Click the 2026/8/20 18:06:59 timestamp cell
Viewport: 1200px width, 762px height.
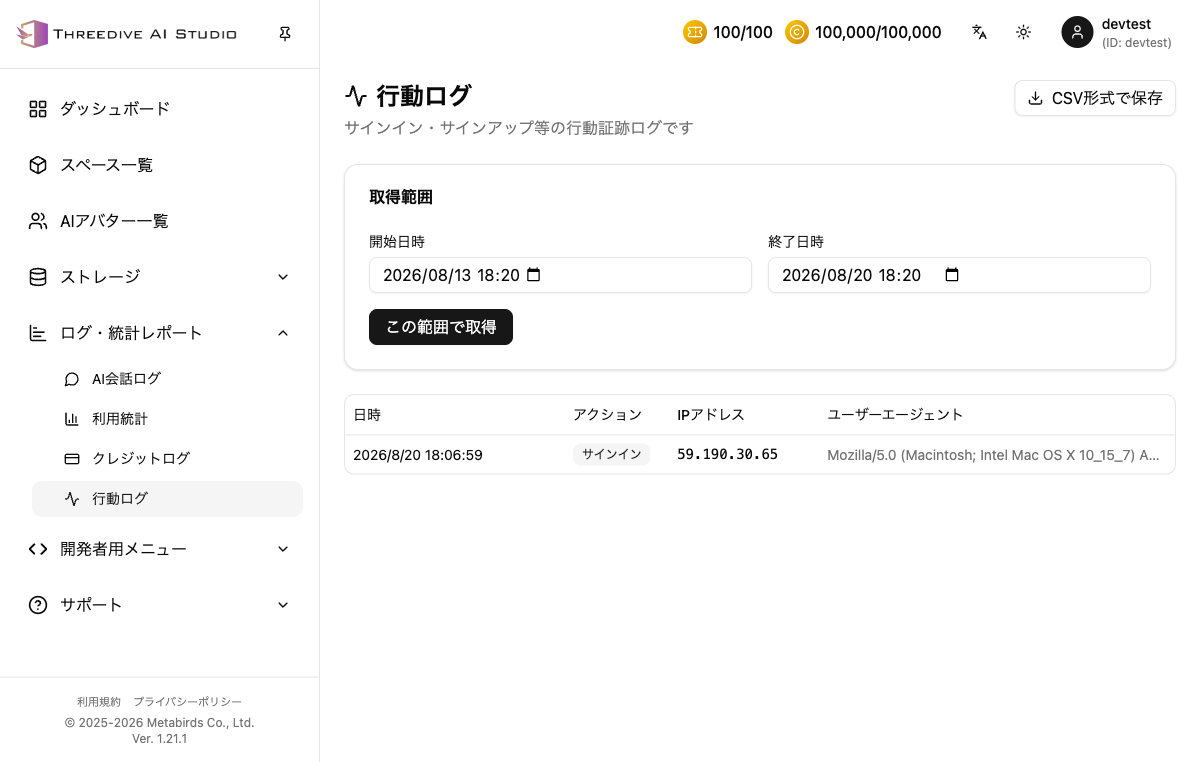tap(418, 455)
